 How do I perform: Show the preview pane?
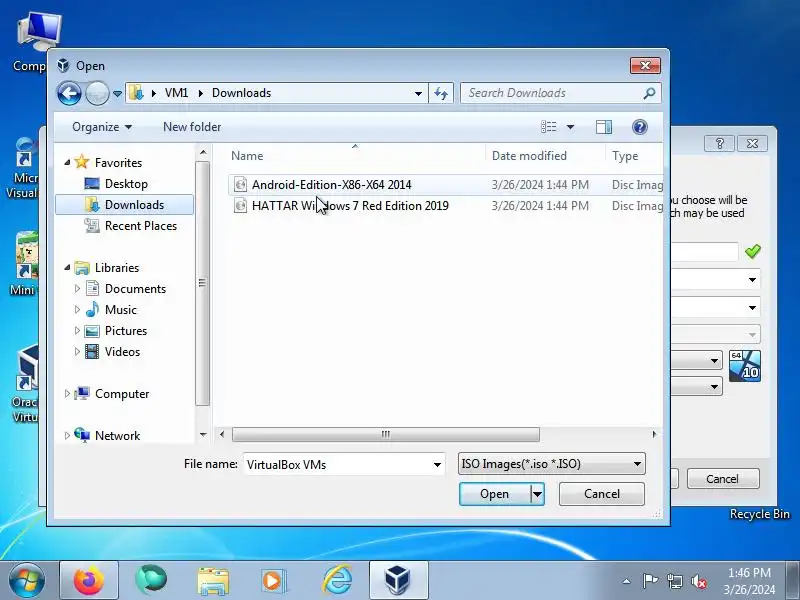click(604, 127)
